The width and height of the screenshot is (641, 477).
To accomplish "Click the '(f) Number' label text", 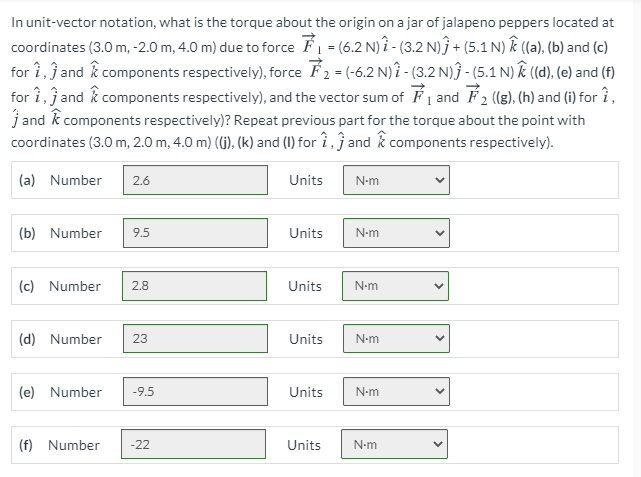I will click(x=59, y=445).
